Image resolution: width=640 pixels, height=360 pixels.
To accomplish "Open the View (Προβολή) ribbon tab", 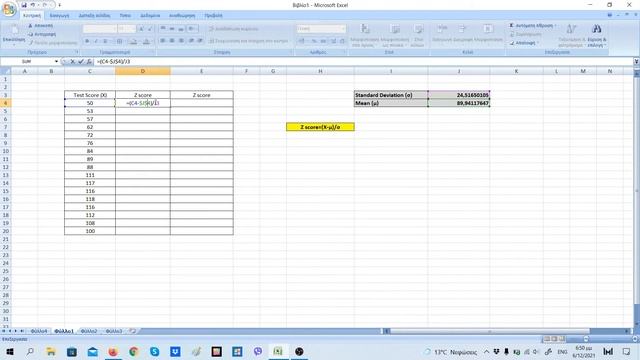I will click(x=213, y=16).
